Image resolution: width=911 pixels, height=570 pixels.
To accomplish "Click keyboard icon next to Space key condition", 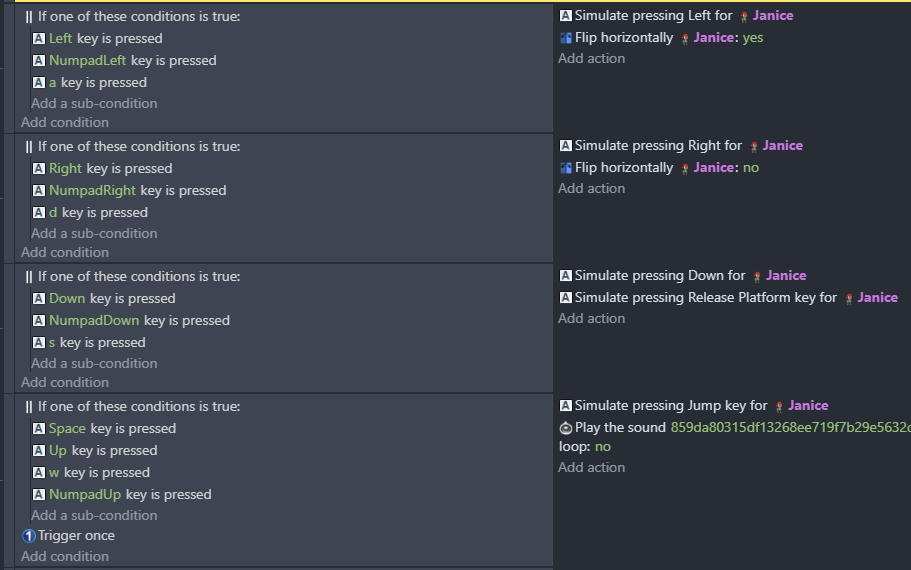I will tap(39, 429).
